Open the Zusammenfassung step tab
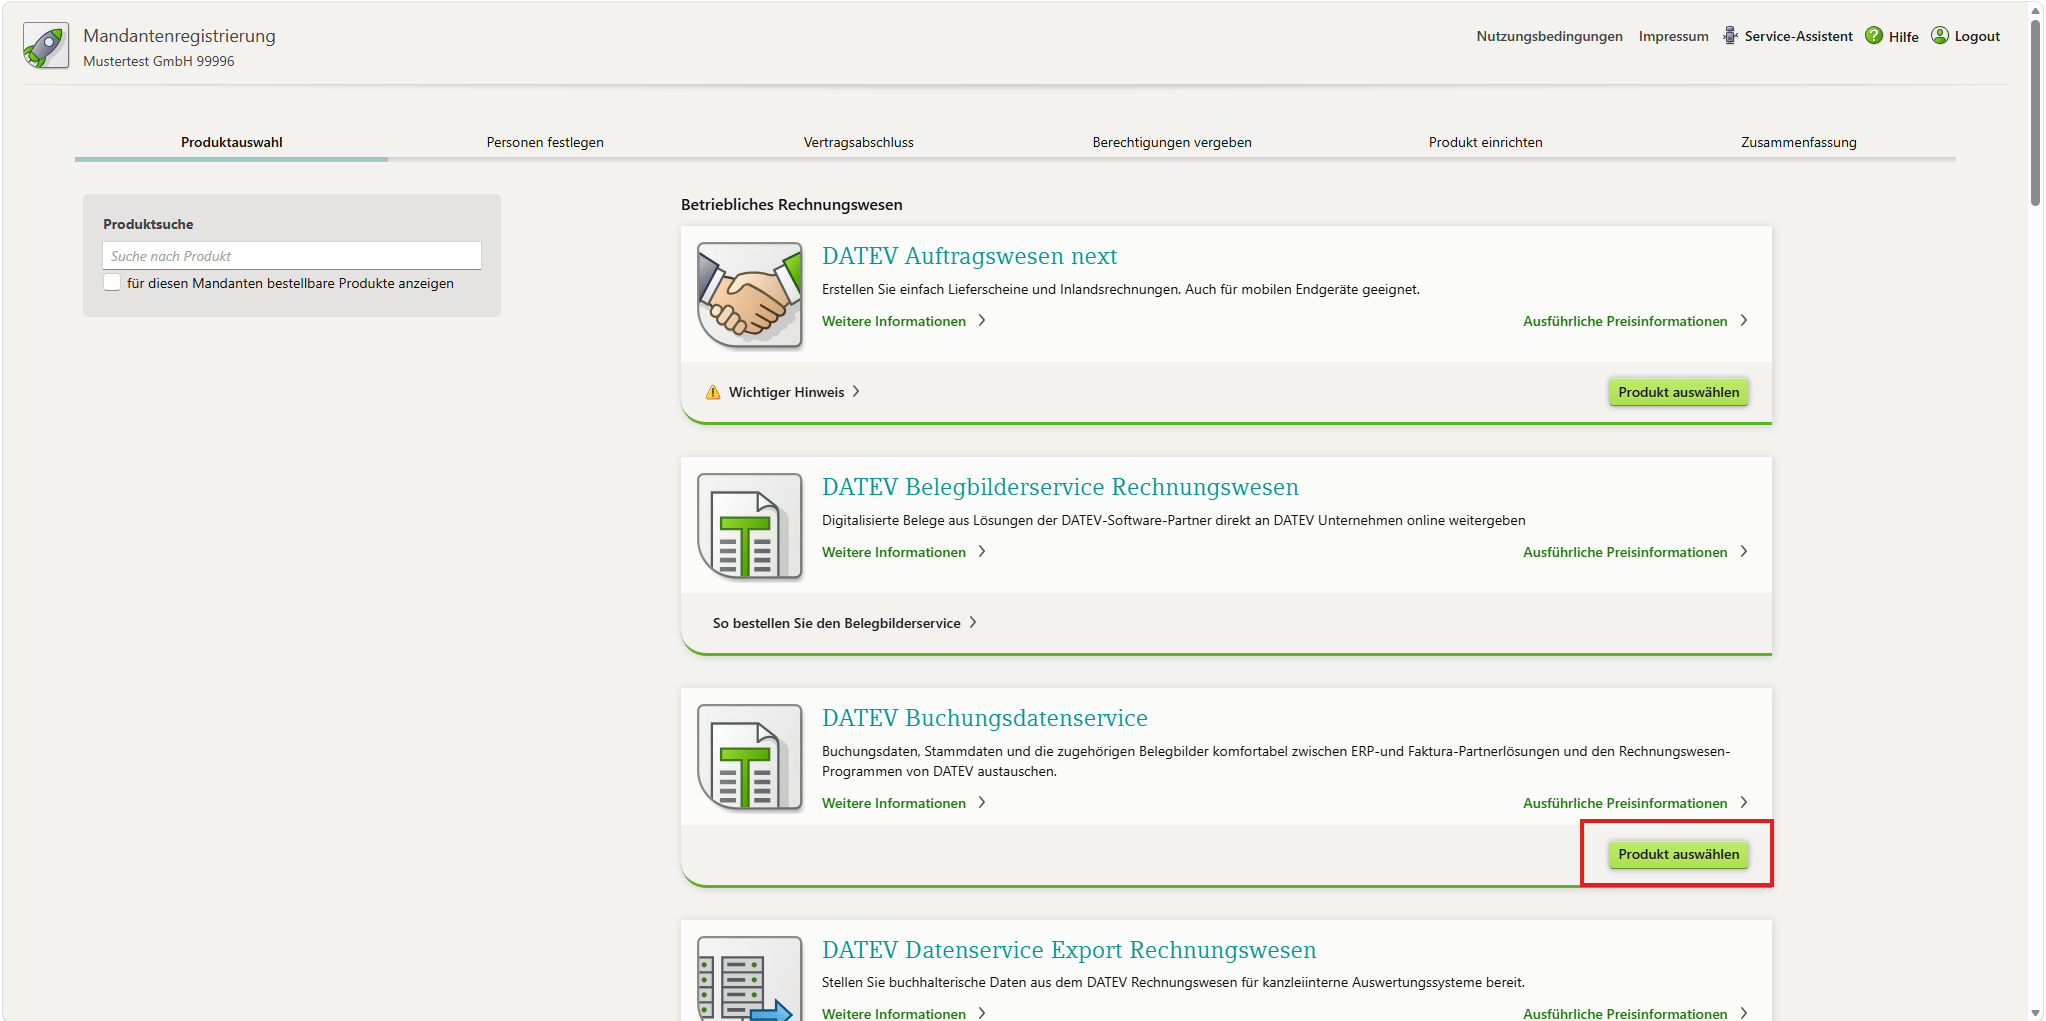The height and width of the screenshot is (1021, 2046). 1799,142
